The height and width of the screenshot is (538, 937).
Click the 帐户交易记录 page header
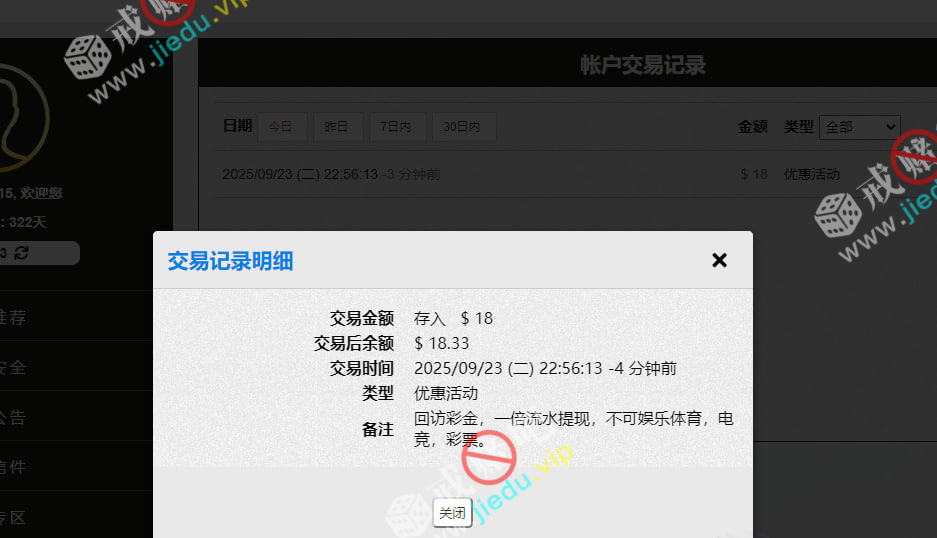coord(643,66)
